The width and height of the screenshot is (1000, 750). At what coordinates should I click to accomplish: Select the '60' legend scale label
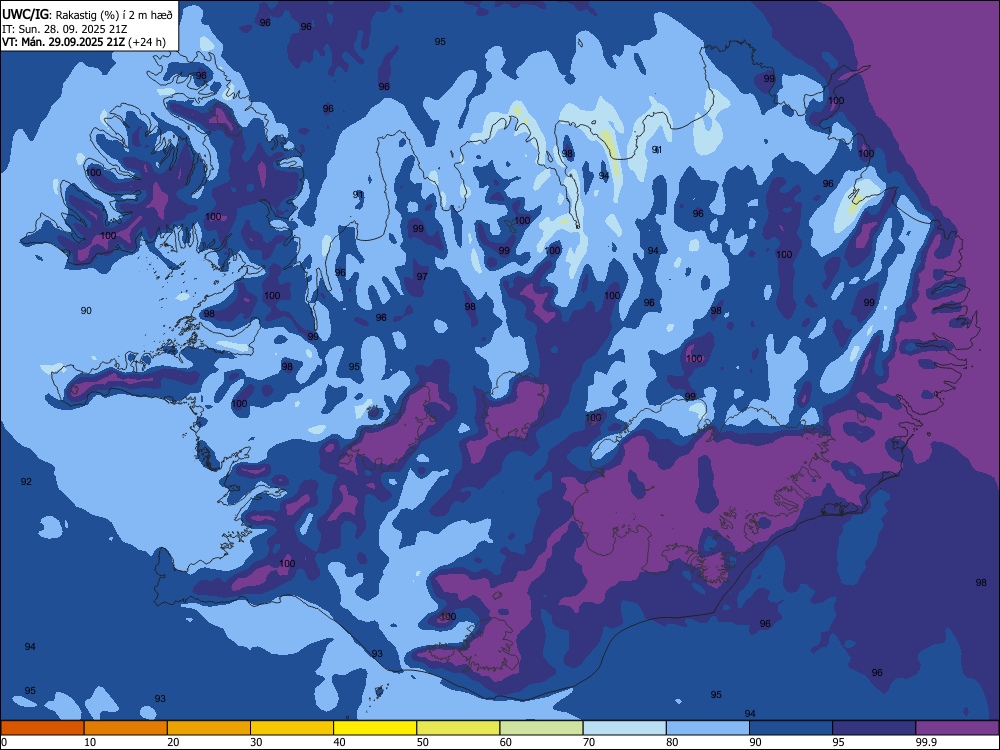[506, 742]
